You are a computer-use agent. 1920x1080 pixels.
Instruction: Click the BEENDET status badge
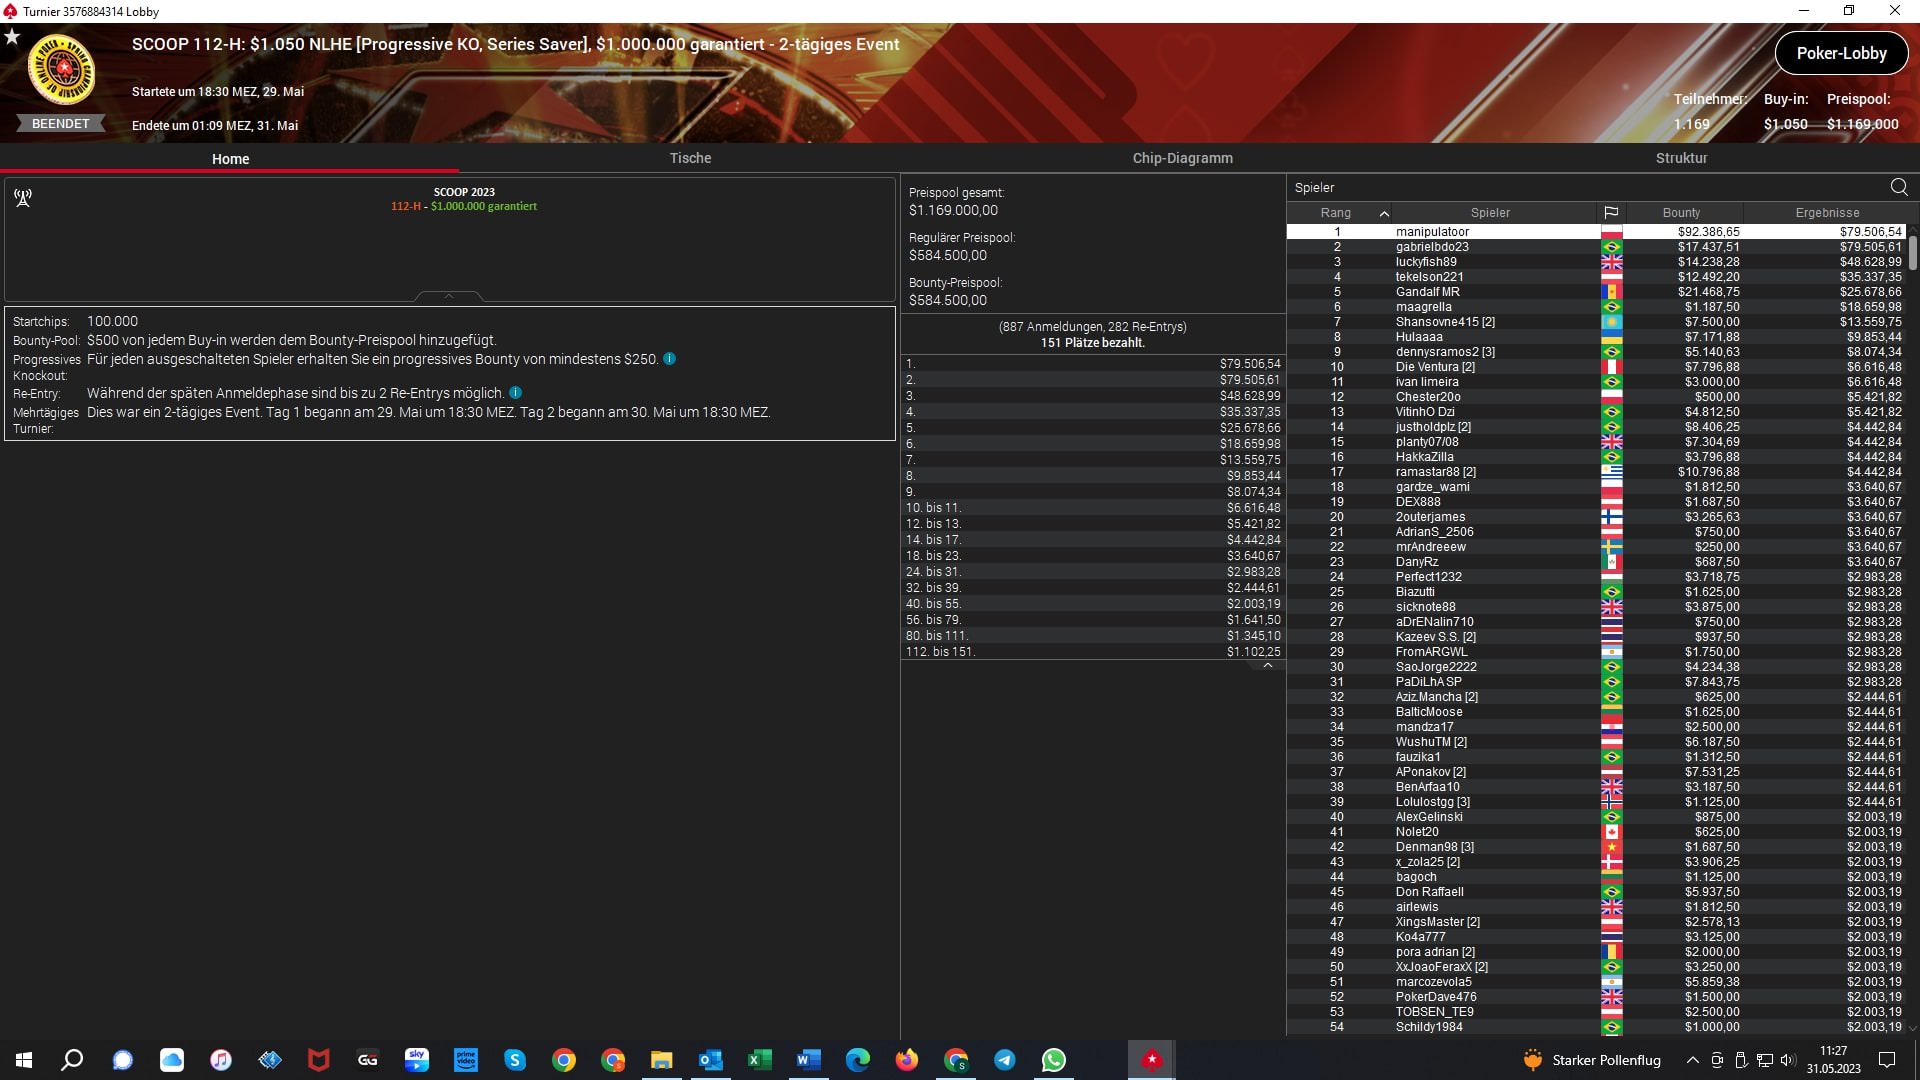click(x=60, y=124)
